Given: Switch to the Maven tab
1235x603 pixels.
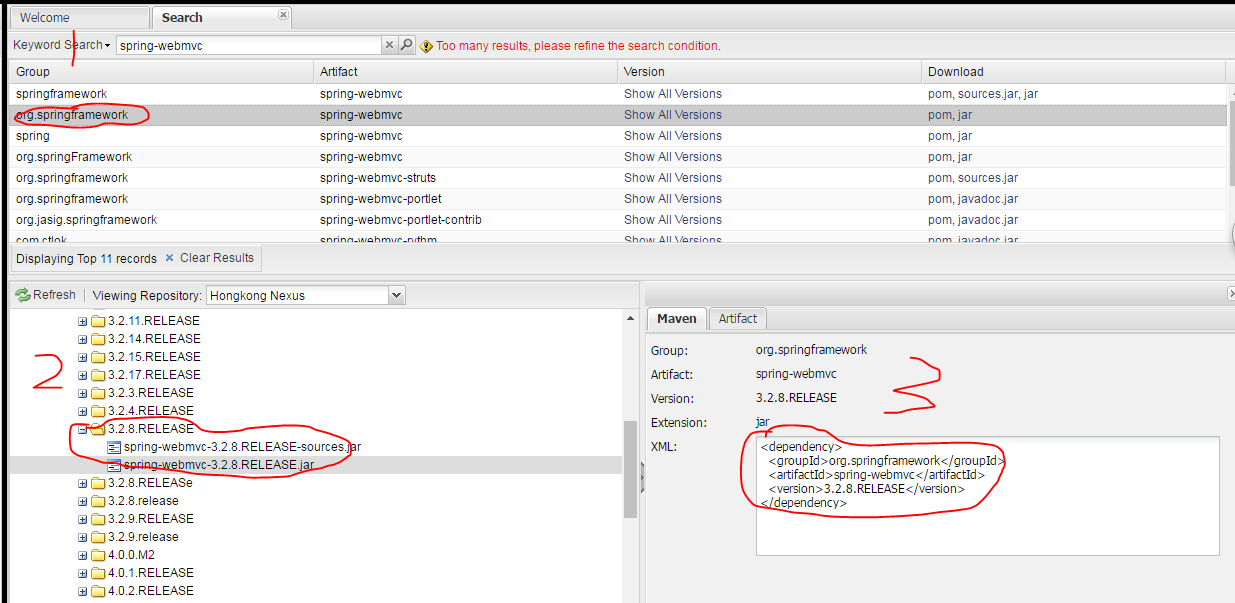Looking at the screenshot, I should (677, 319).
